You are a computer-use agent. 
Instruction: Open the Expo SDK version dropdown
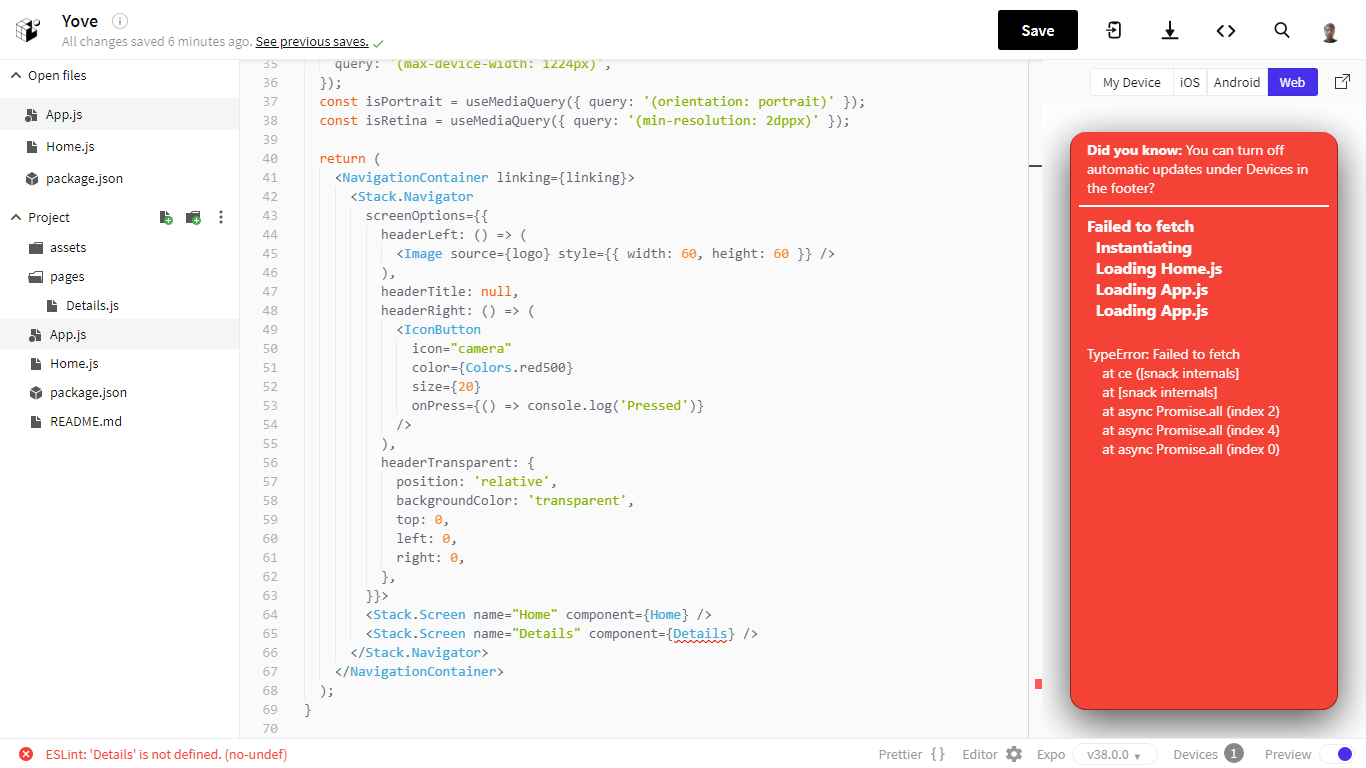[x=1114, y=754]
